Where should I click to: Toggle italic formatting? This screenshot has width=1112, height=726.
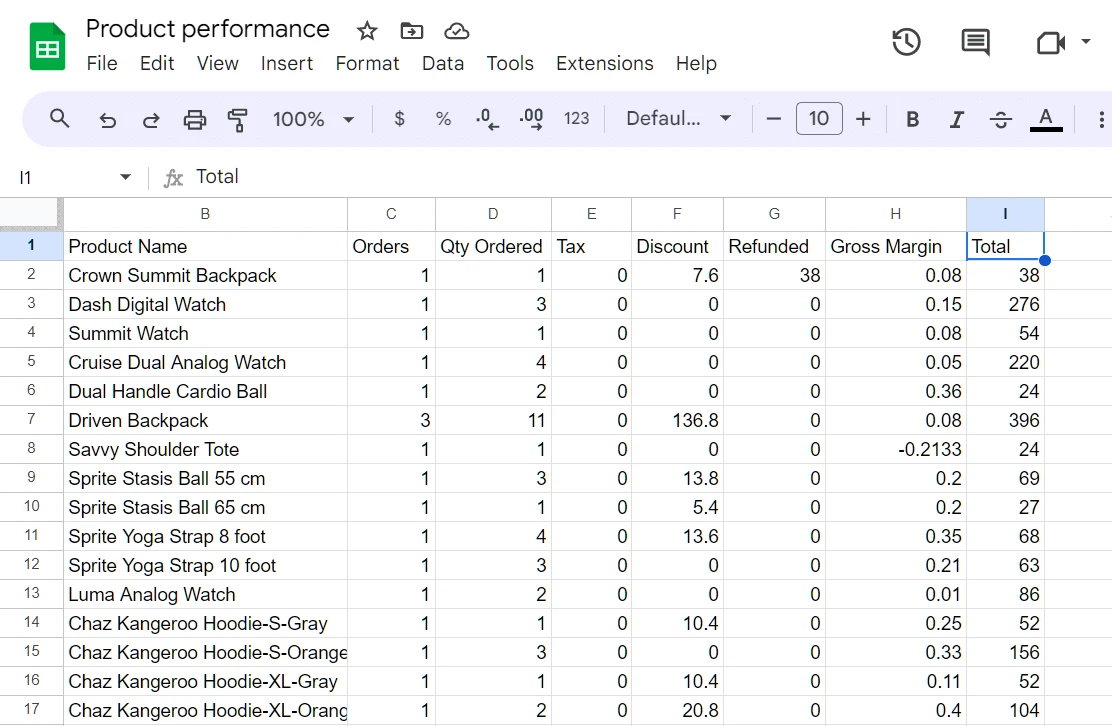click(956, 118)
